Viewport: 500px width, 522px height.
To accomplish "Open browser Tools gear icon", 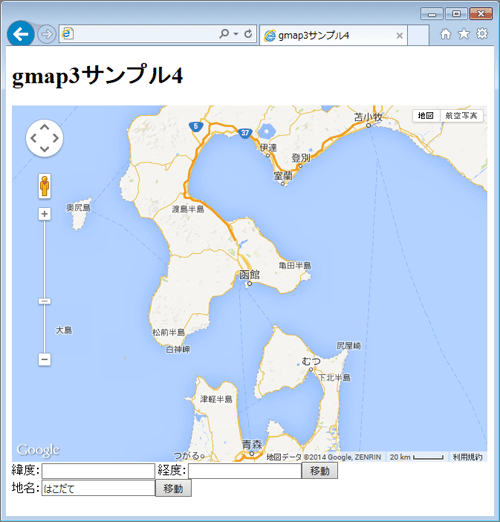I will tap(482, 33).
